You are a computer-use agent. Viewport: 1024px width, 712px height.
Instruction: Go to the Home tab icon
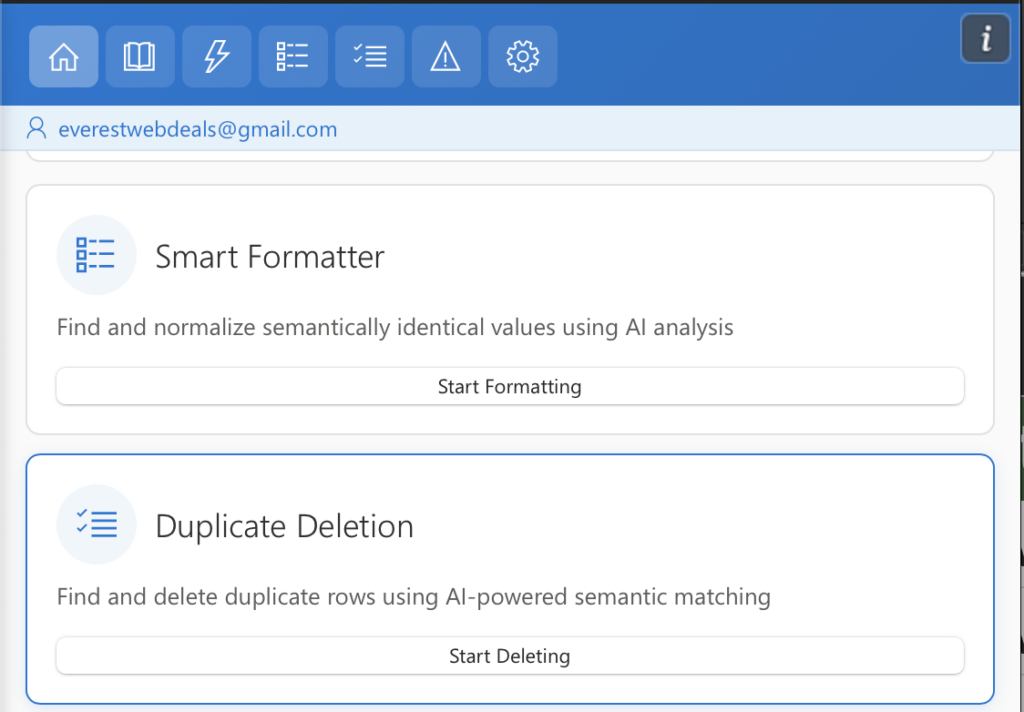pyautogui.click(x=64, y=57)
